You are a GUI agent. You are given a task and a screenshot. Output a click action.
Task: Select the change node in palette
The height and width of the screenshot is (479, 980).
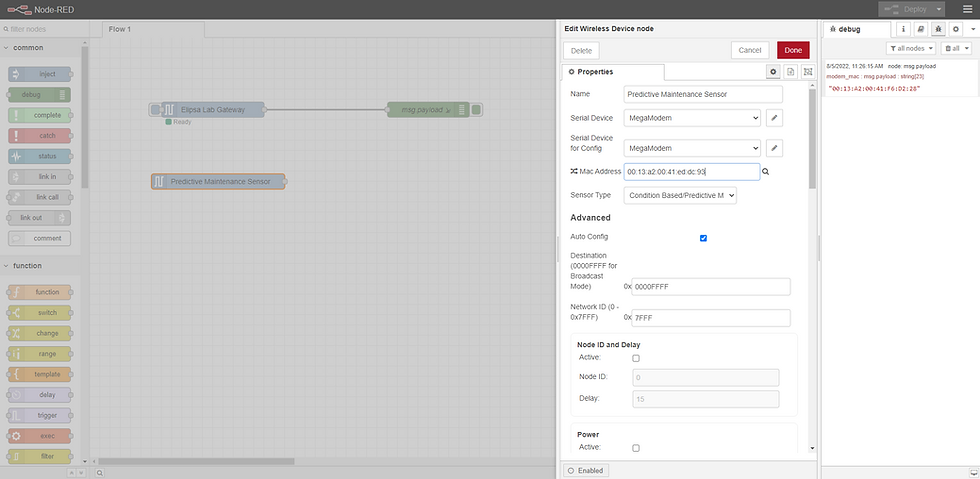coord(39,333)
